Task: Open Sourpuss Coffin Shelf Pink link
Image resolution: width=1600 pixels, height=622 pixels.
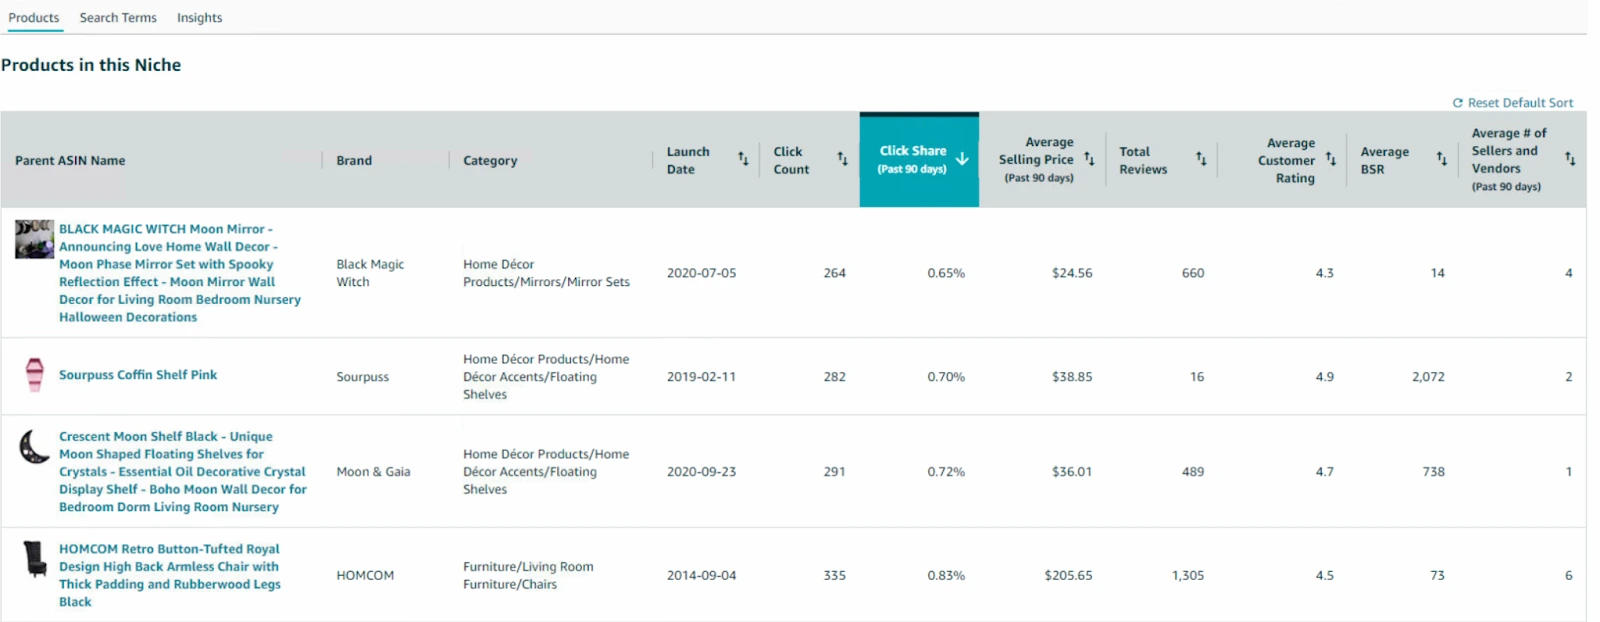Action: pyautogui.click(x=138, y=375)
